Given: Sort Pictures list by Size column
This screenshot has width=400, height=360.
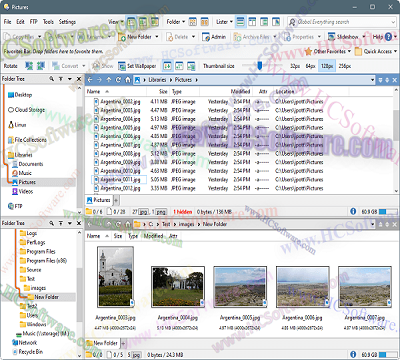Looking at the screenshot, I should click(163, 91).
